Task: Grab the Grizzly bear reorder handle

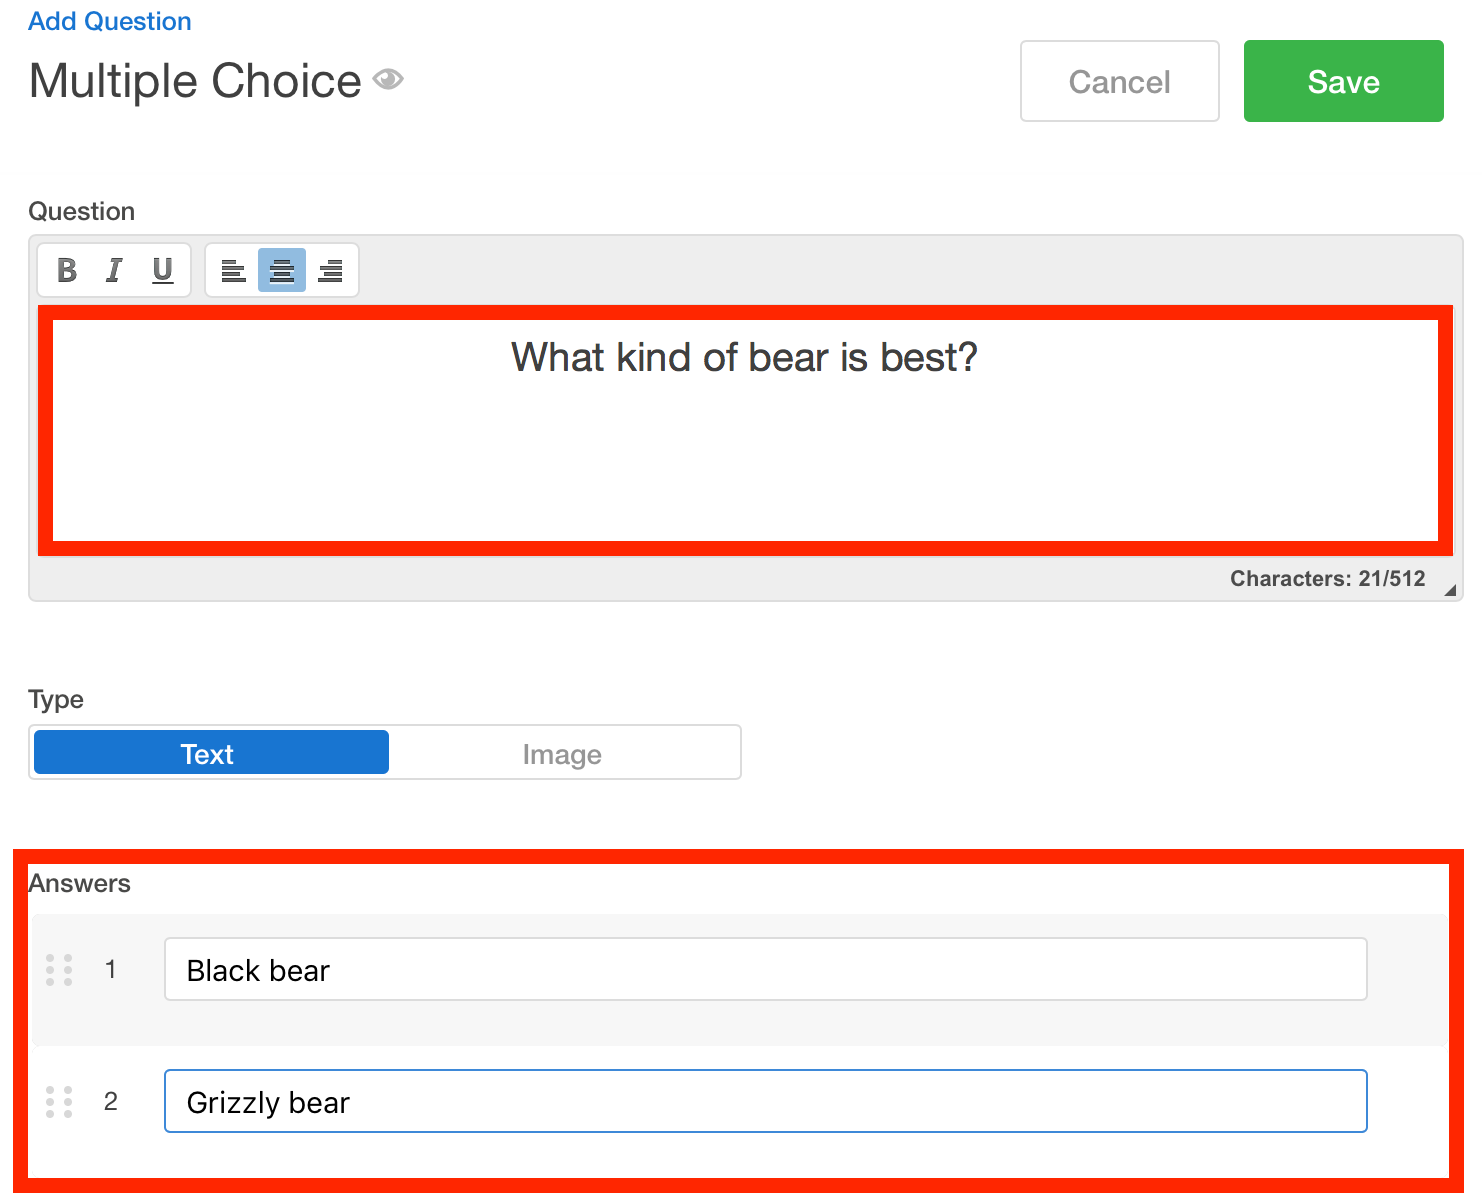Action: 59,1101
